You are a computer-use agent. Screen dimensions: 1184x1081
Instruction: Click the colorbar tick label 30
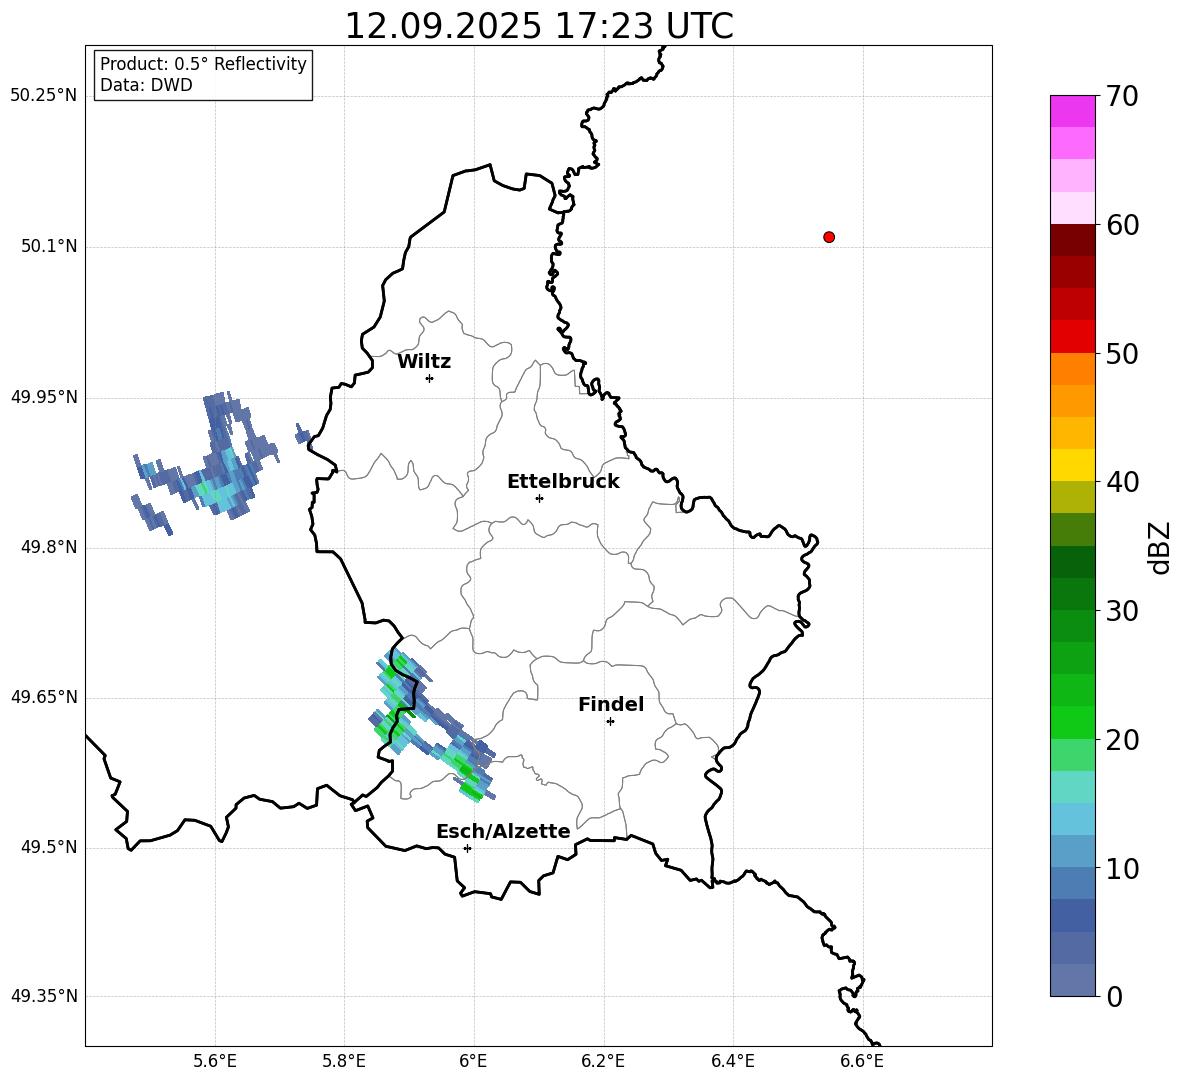point(1121,611)
